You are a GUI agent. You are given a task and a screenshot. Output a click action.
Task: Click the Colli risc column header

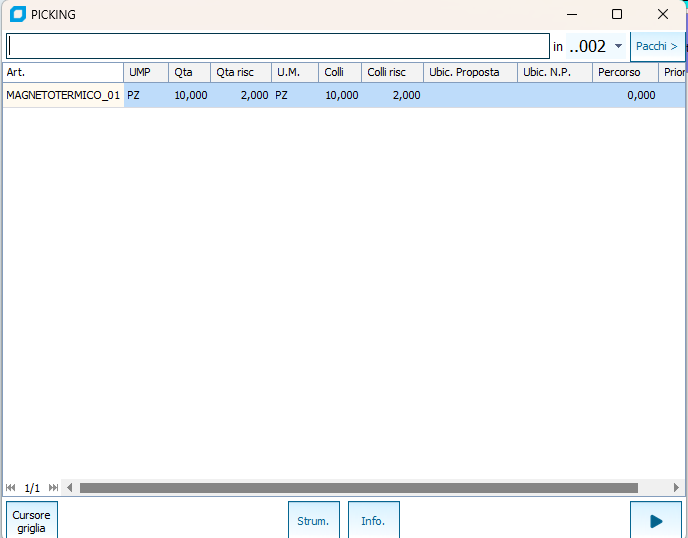pos(392,72)
